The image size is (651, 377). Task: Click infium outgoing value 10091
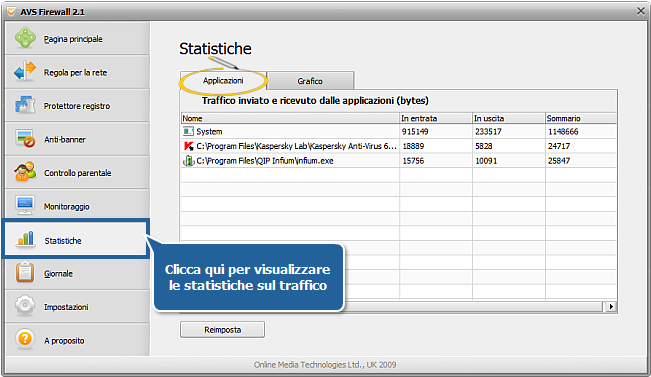486,161
